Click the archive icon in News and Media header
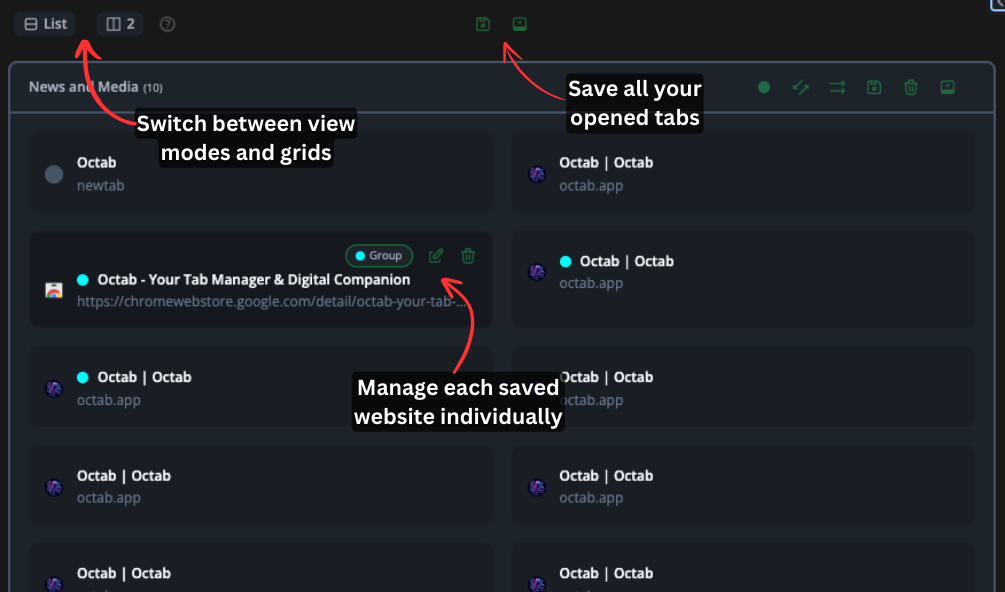This screenshot has height=592, width=1005. (947, 88)
